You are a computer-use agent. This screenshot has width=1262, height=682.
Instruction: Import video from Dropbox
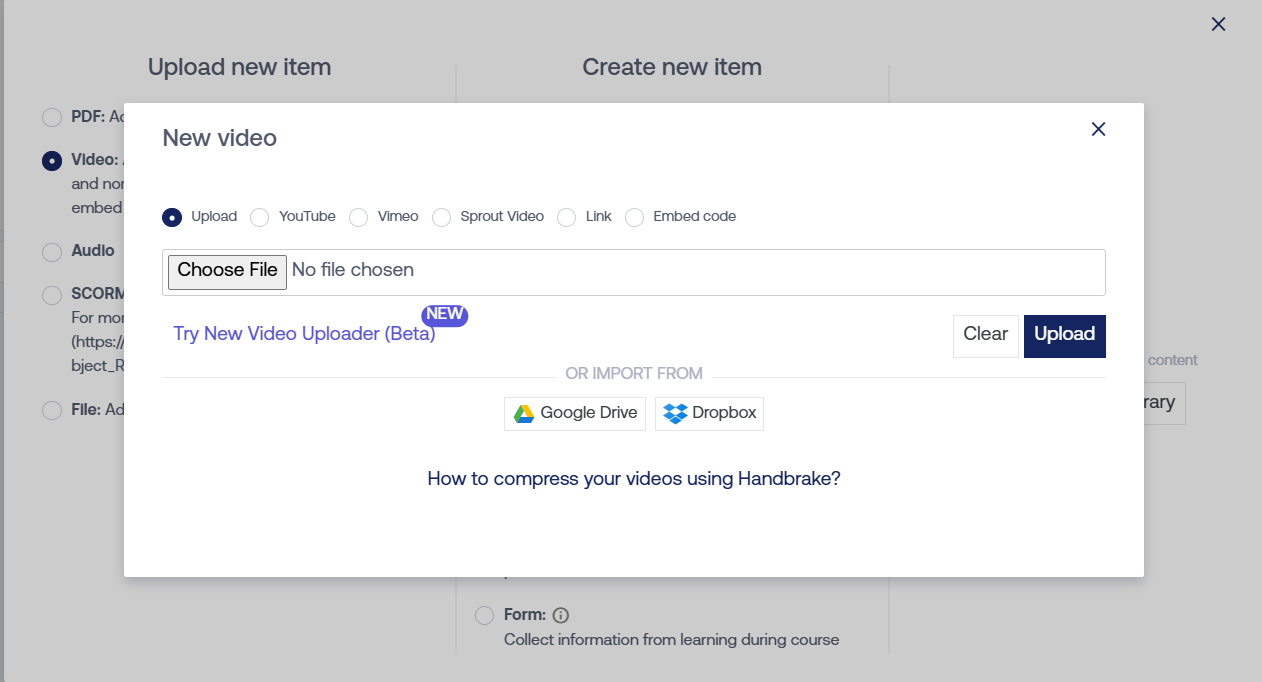click(x=709, y=413)
